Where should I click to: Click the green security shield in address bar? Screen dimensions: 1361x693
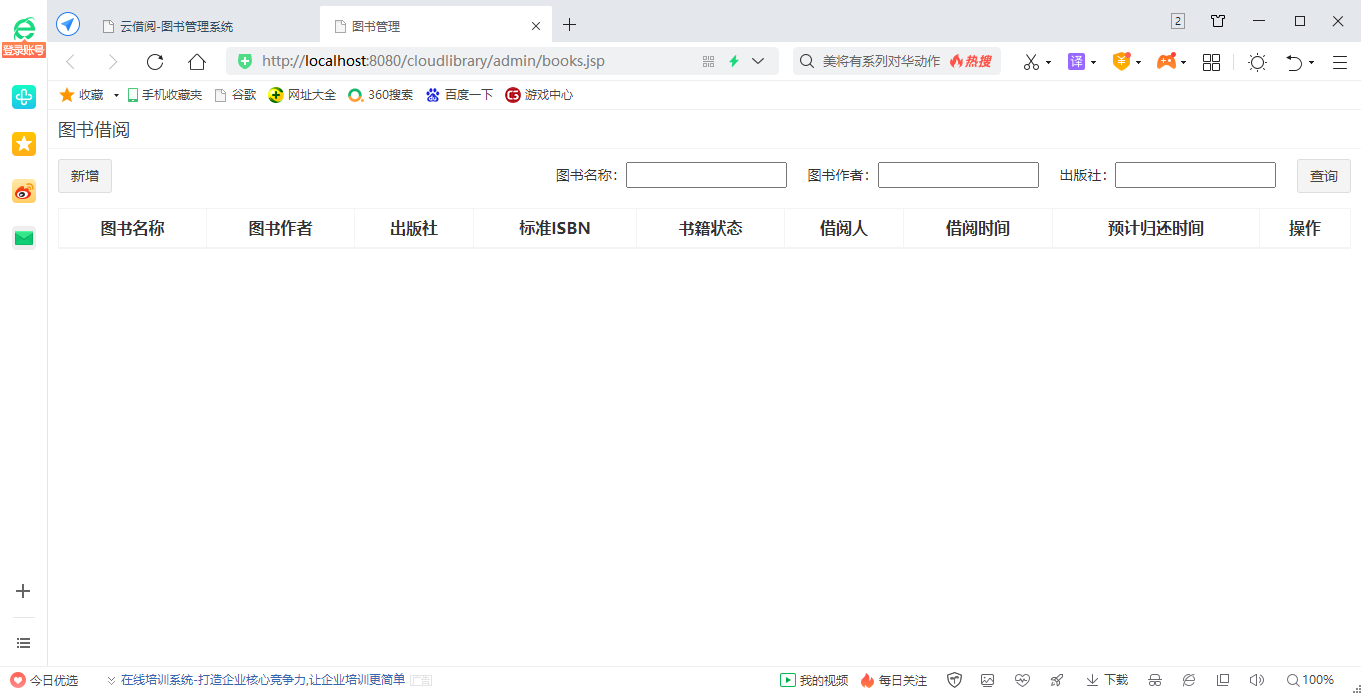tap(245, 61)
